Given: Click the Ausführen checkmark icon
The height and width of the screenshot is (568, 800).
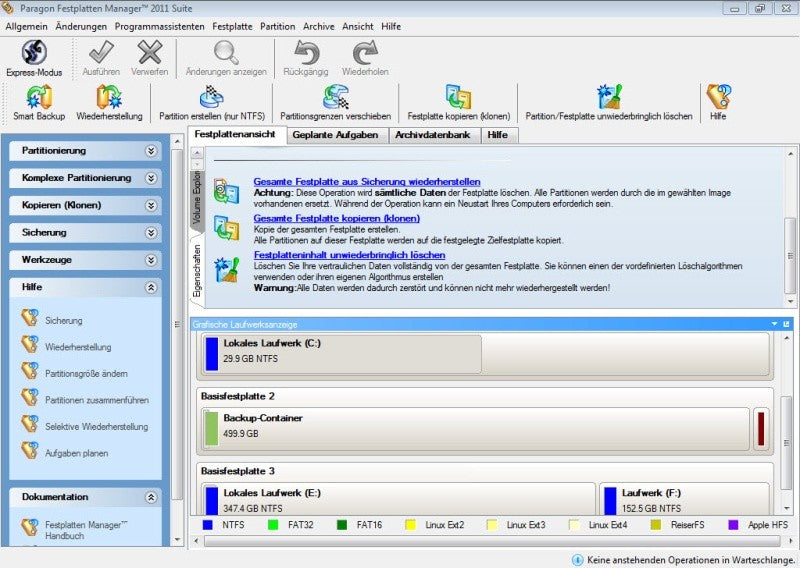Looking at the screenshot, I should pyautogui.click(x=101, y=52).
